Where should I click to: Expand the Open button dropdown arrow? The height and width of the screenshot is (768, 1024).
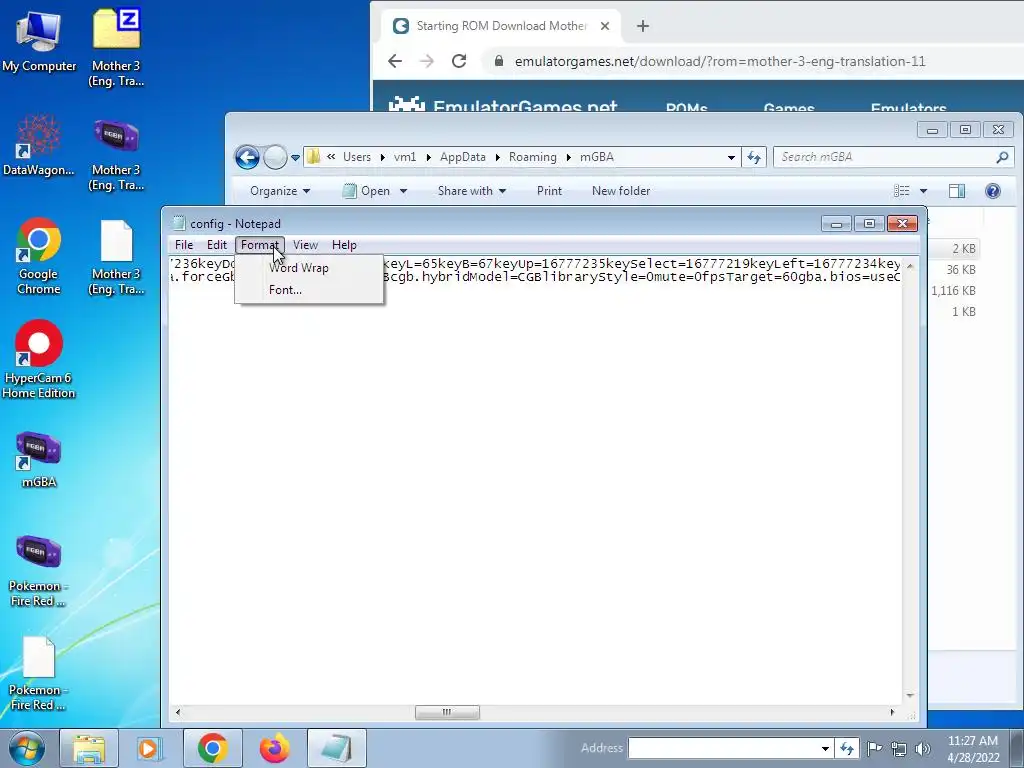coord(404,191)
